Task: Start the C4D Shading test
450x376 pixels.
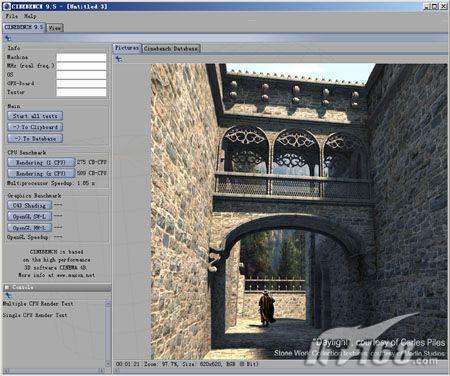Action: coord(30,205)
